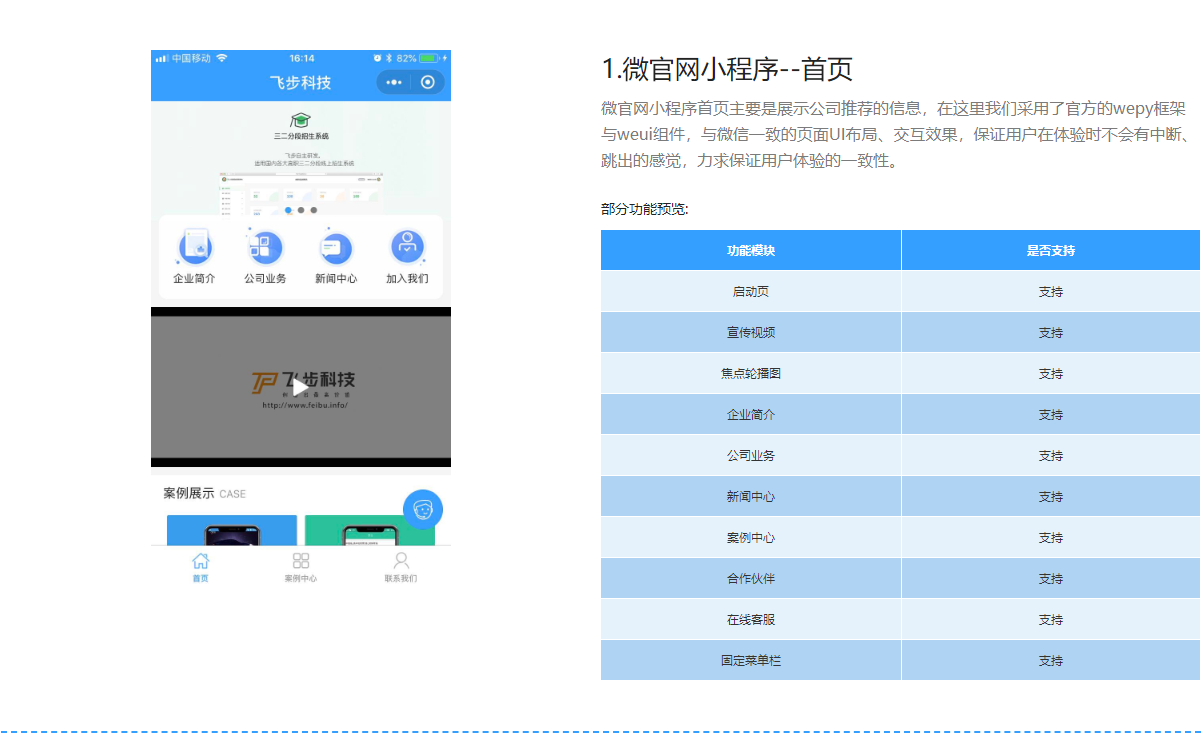1202x734 pixels.
Task: Select the 宣传视频 table cell
Action: pyautogui.click(x=751, y=333)
